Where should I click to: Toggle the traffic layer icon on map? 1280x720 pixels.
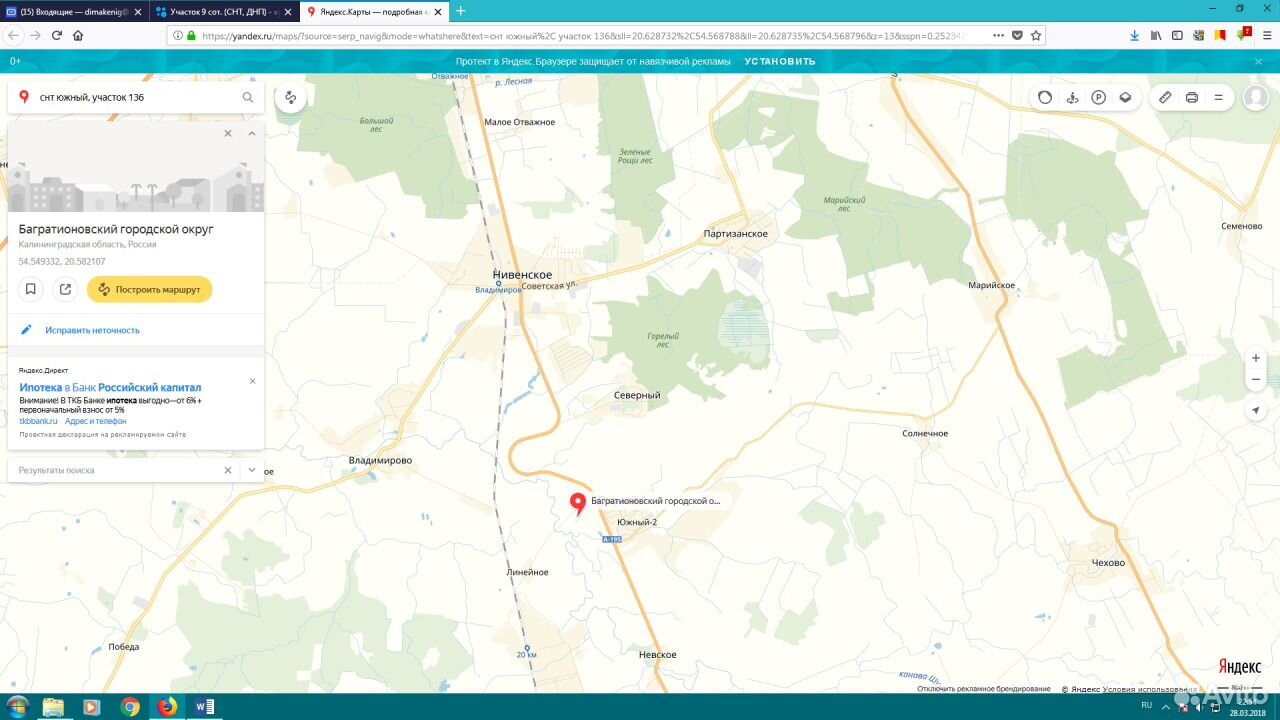pyautogui.click(x=1045, y=97)
